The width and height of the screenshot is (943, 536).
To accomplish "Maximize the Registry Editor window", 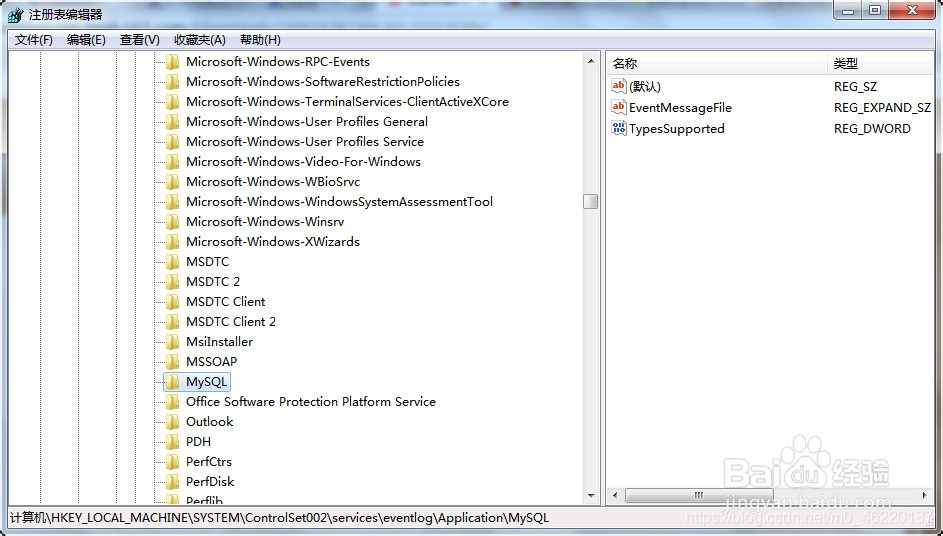I will pos(875,10).
